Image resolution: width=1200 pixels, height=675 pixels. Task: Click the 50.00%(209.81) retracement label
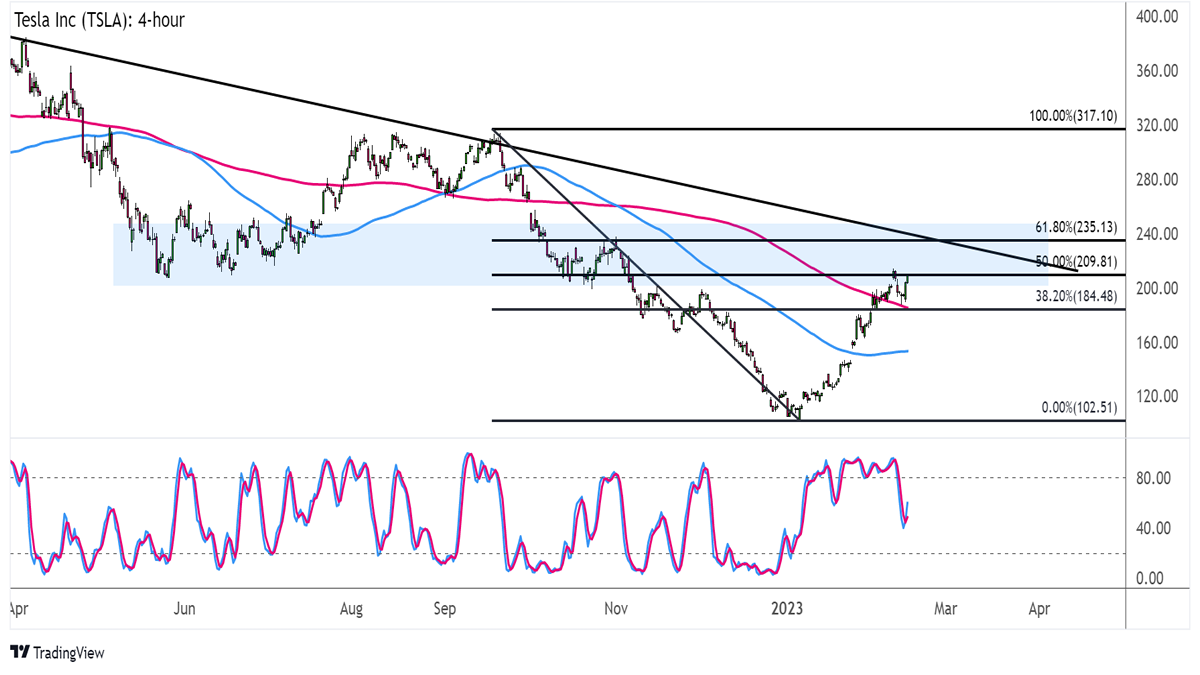click(1076, 262)
